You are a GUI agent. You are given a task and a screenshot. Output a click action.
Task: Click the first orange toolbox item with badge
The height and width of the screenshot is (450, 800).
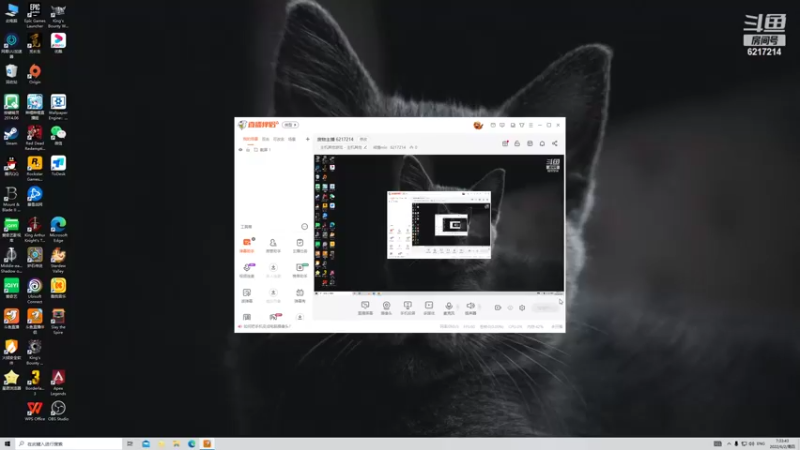(247, 245)
